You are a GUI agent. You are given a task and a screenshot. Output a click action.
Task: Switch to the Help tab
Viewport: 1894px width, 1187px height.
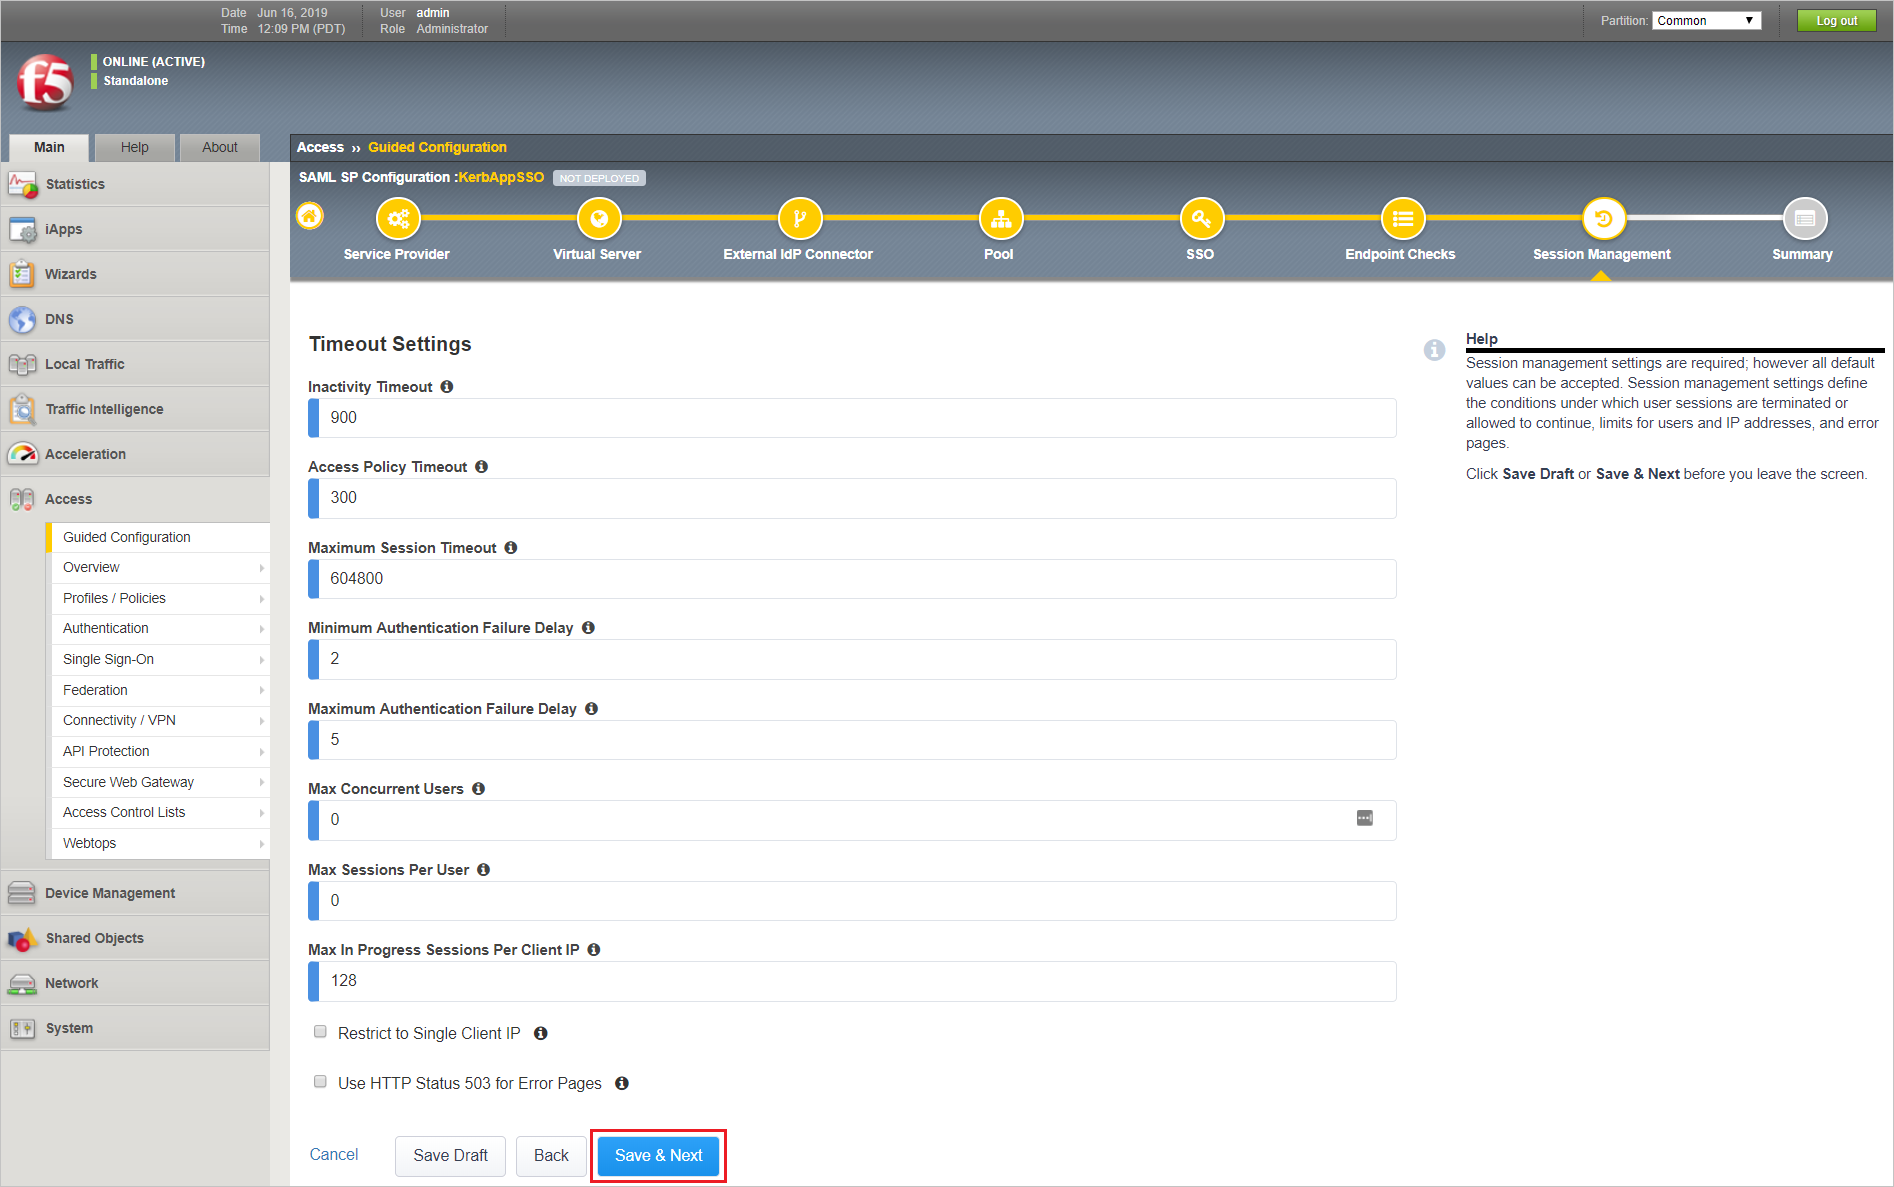point(135,147)
